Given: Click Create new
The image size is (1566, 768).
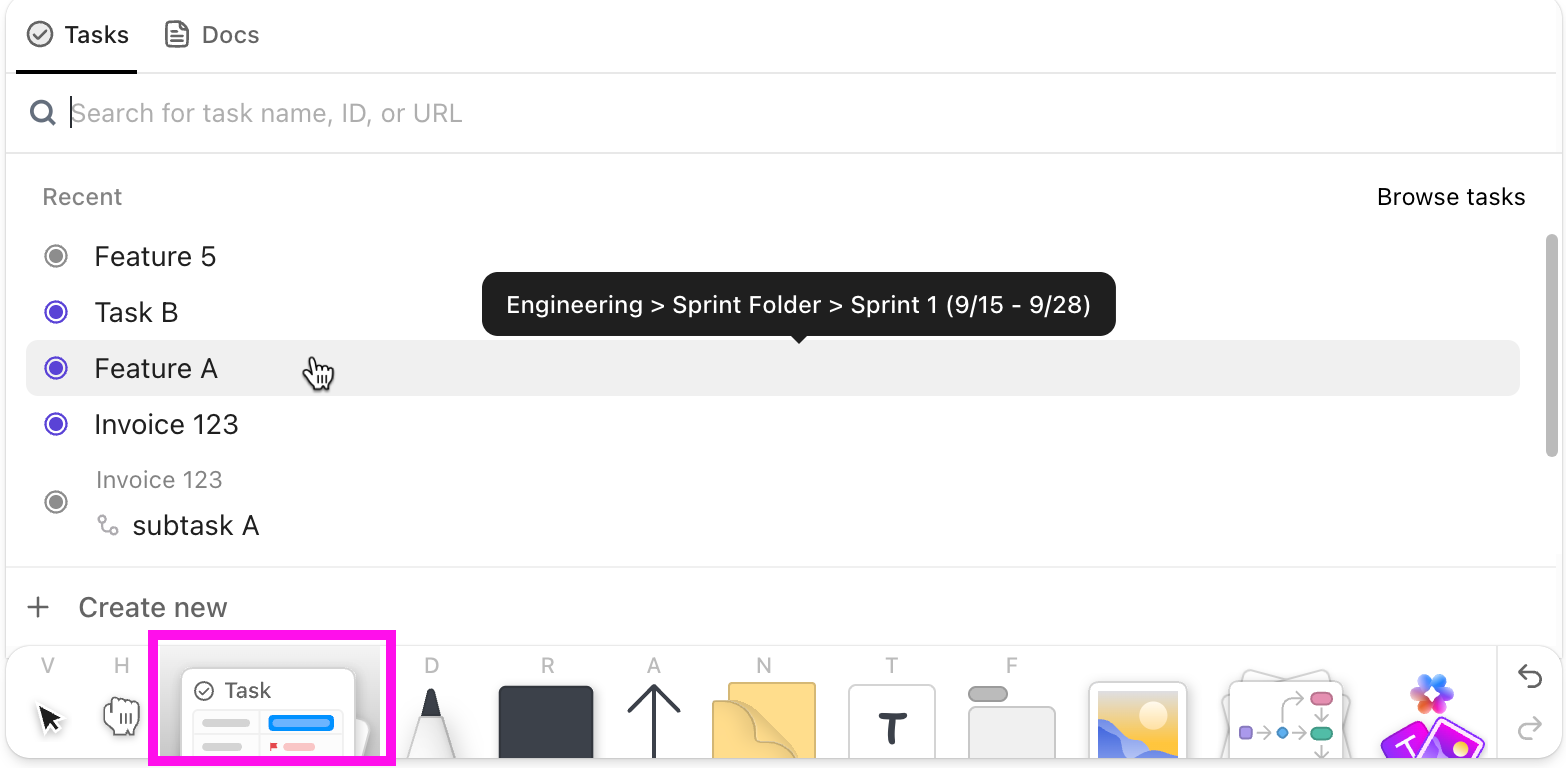Looking at the screenshot, I should 152,607.
